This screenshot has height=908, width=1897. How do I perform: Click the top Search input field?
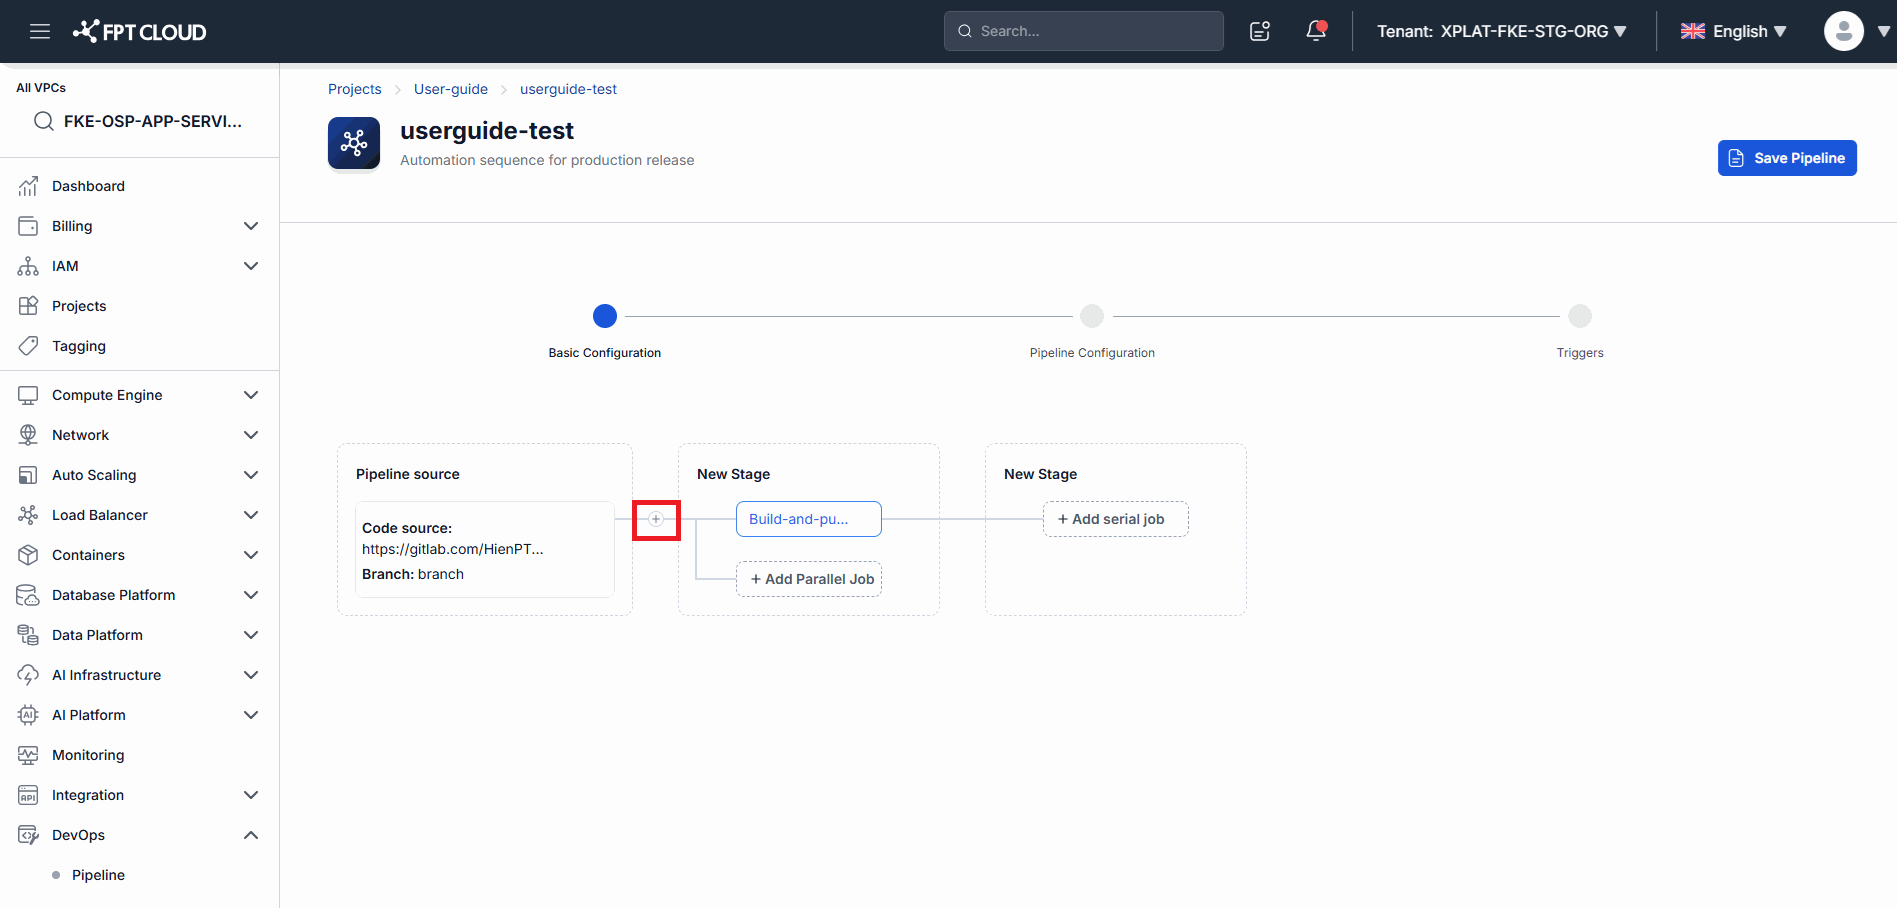1084,31
